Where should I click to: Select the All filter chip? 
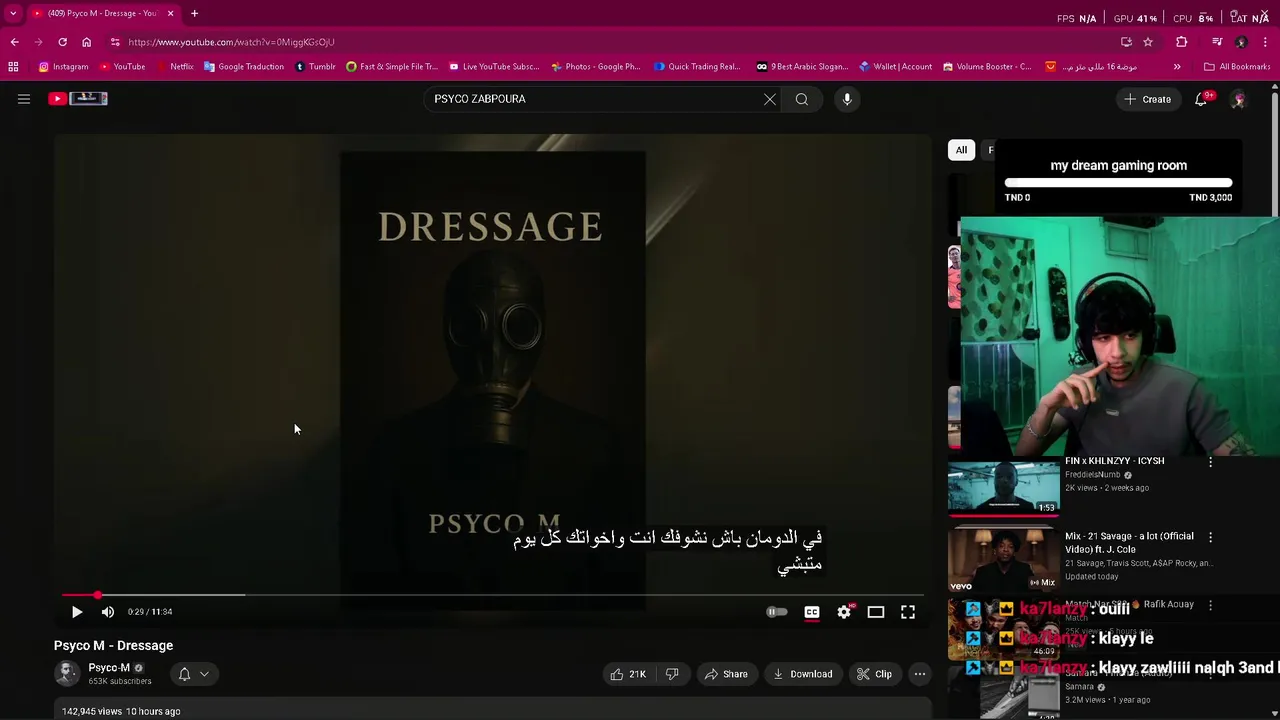pos(961,150)
